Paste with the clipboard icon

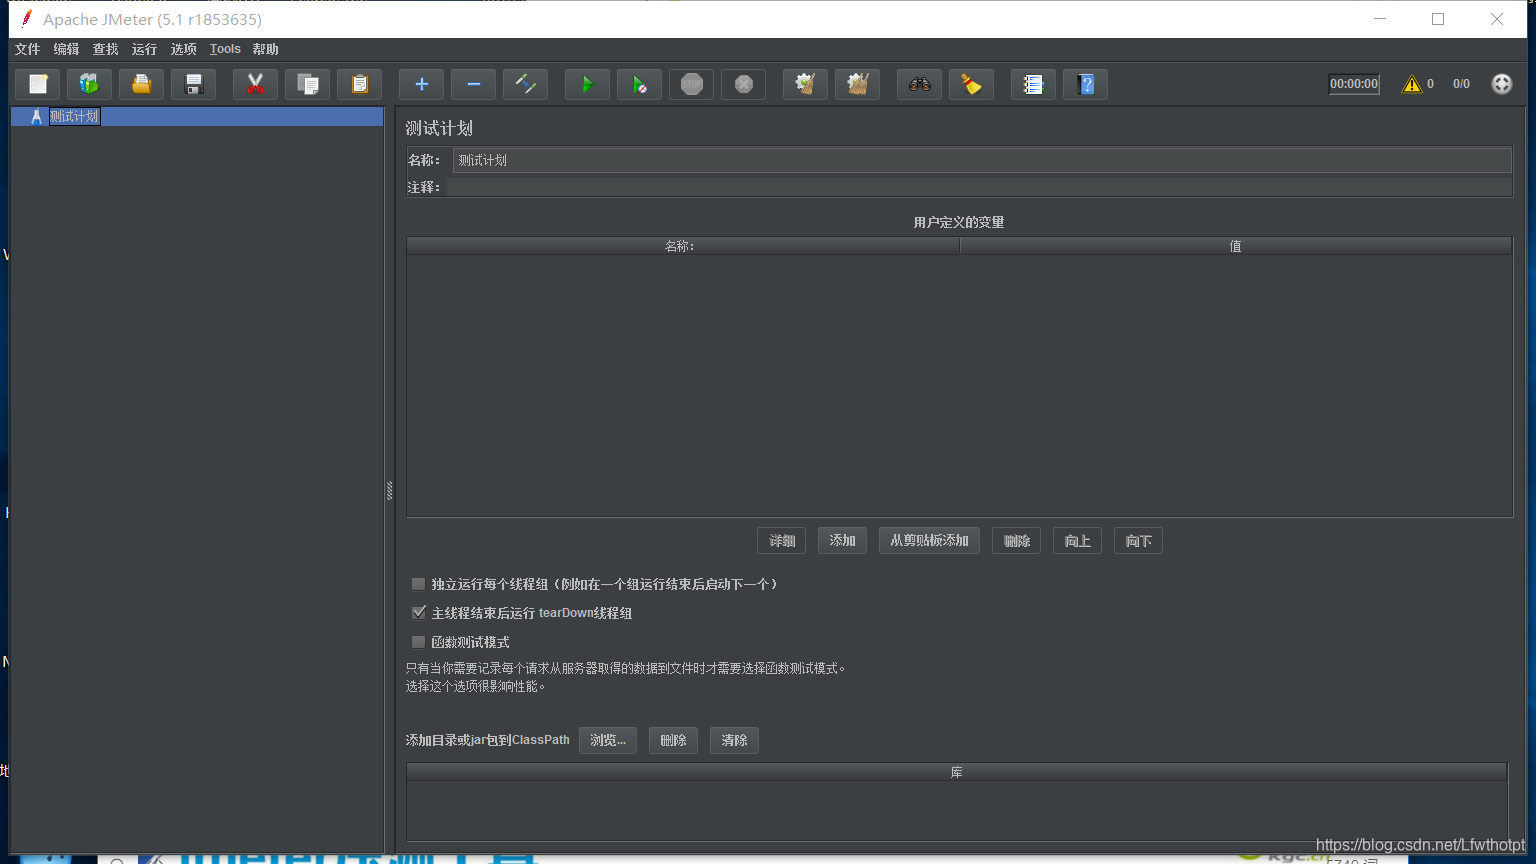360,84
